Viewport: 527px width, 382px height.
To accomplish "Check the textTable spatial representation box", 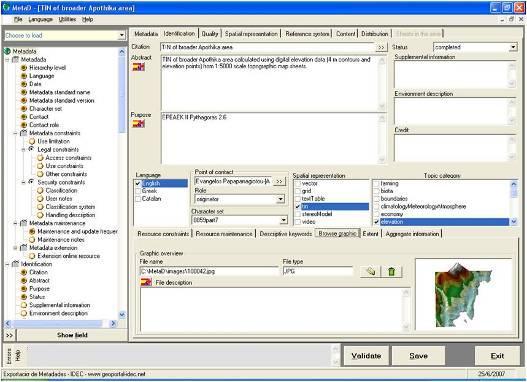I will coord(298,199).
